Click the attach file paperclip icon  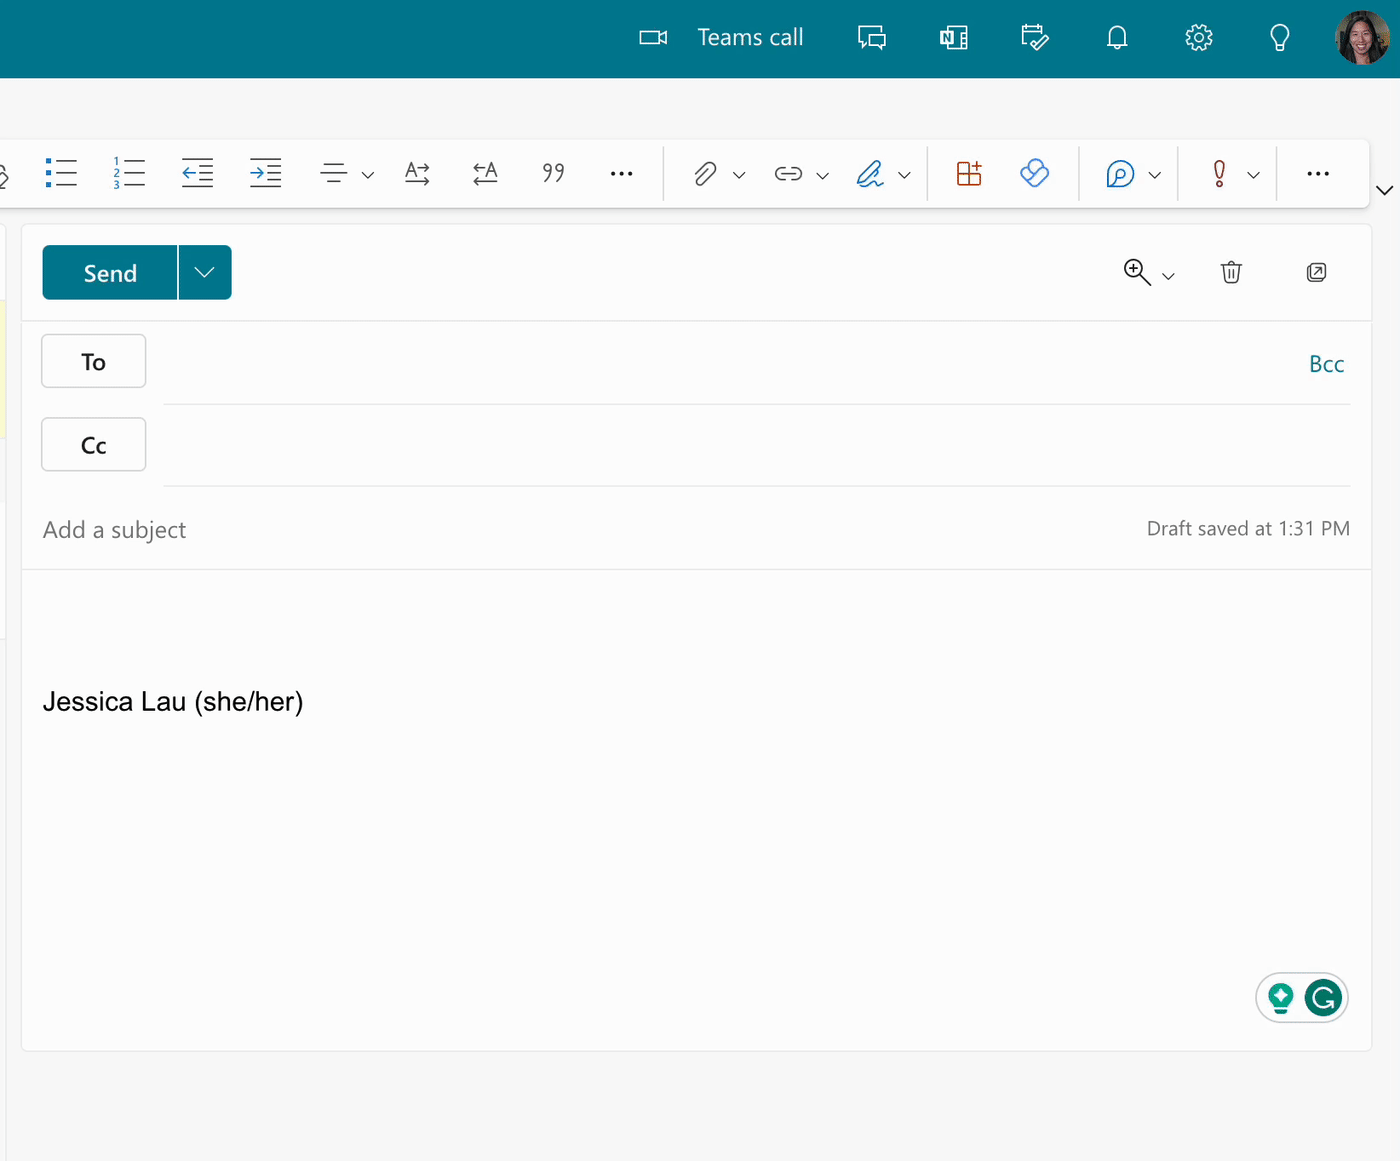pos(705,174)
